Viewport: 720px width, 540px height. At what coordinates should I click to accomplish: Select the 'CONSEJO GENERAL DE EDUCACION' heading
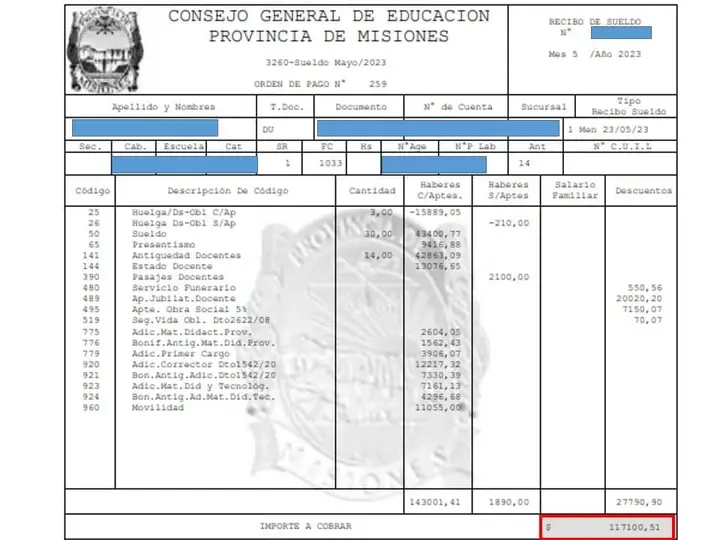click(329, 16)
